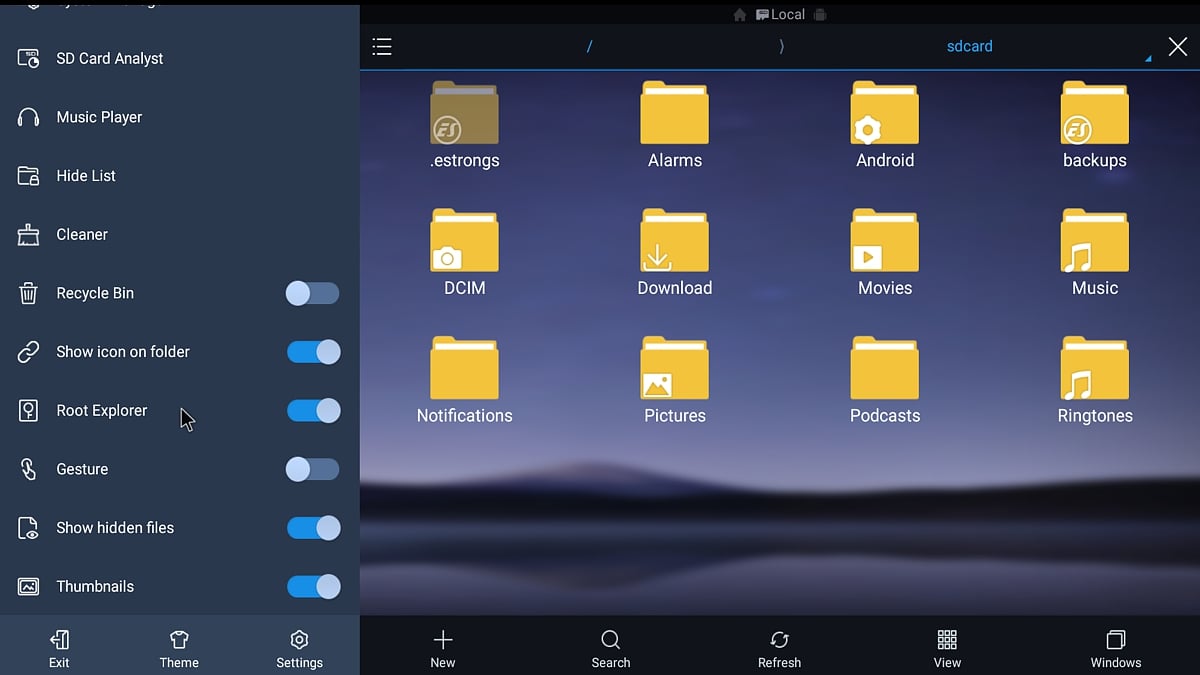
Task: Open the Hide List entry
Action: pyautogui.click(x=86, y=176)
